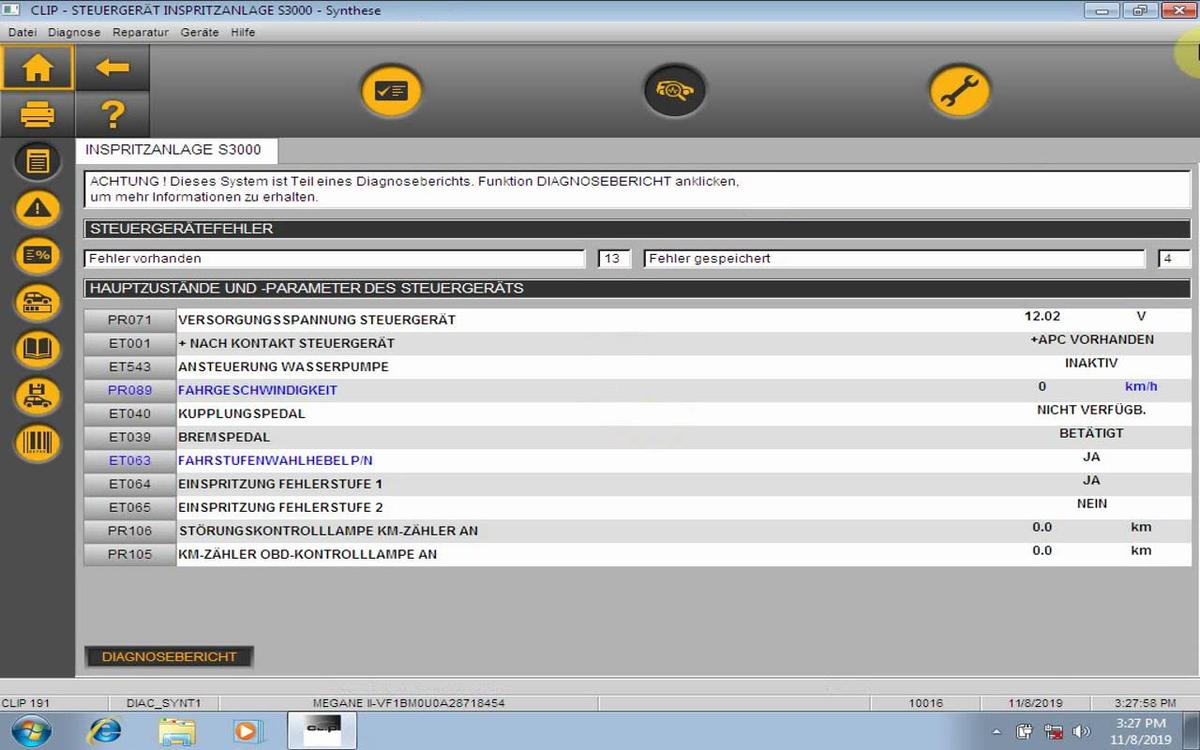Click the ET039 status button
Viewport: 1200px width, 750px height.
(x=130, y=437)
